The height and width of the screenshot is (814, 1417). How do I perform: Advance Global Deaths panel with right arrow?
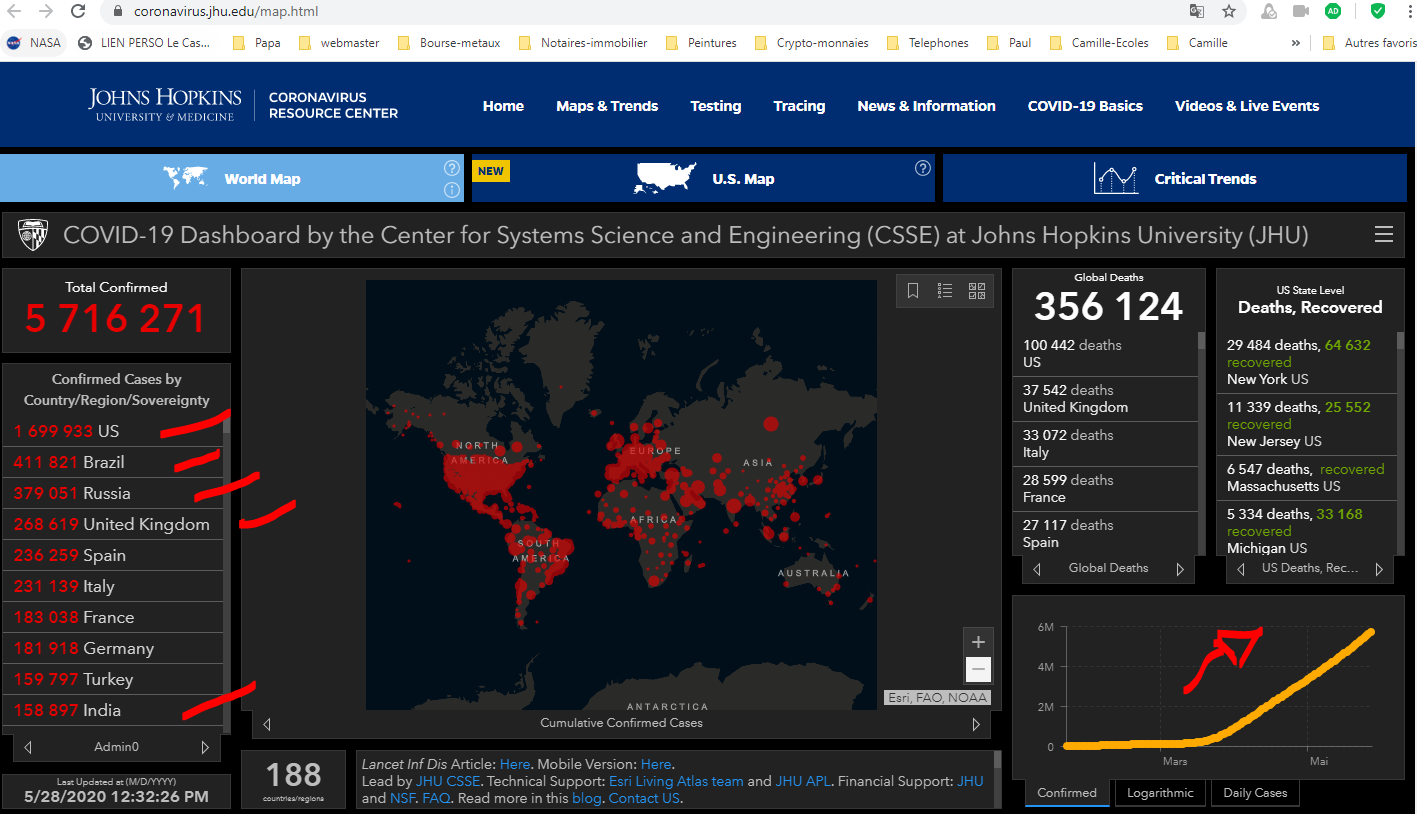pos(1180,569)
